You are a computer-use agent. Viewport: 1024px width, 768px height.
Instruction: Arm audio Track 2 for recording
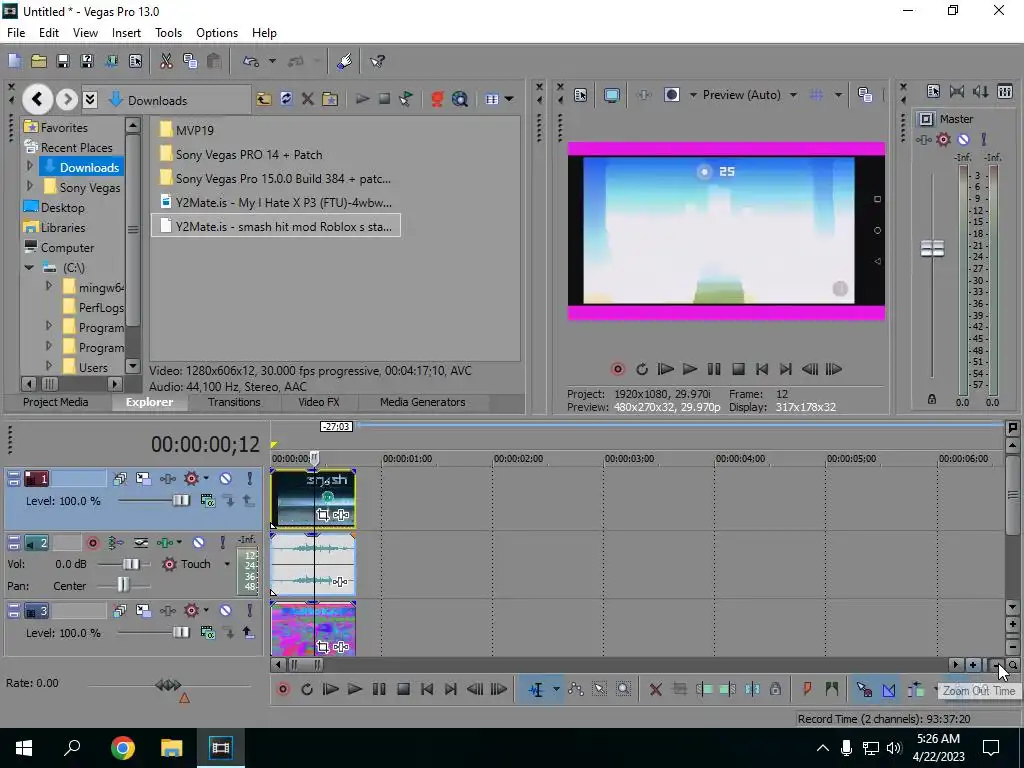pos(93,543)
